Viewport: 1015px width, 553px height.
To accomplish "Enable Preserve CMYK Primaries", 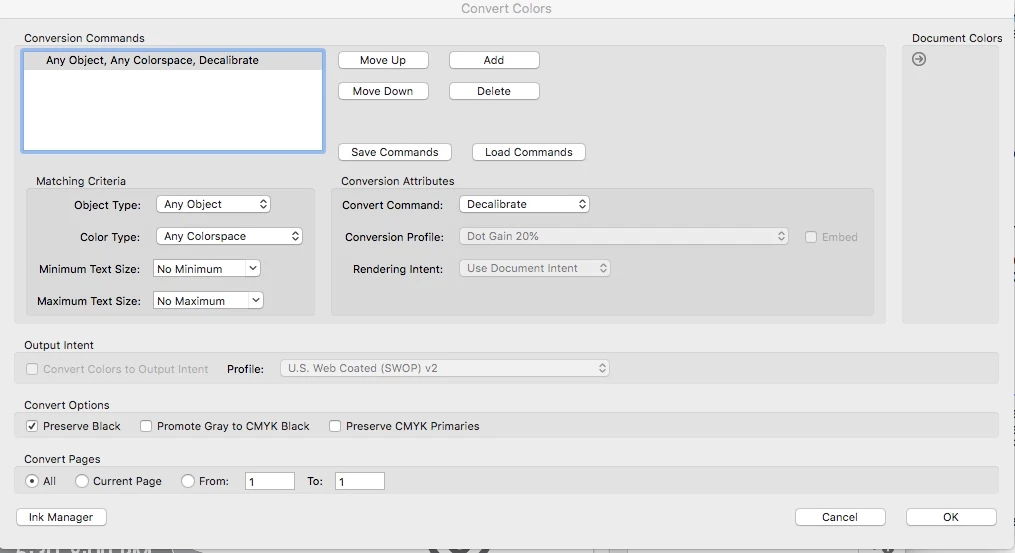I will 335,426.
